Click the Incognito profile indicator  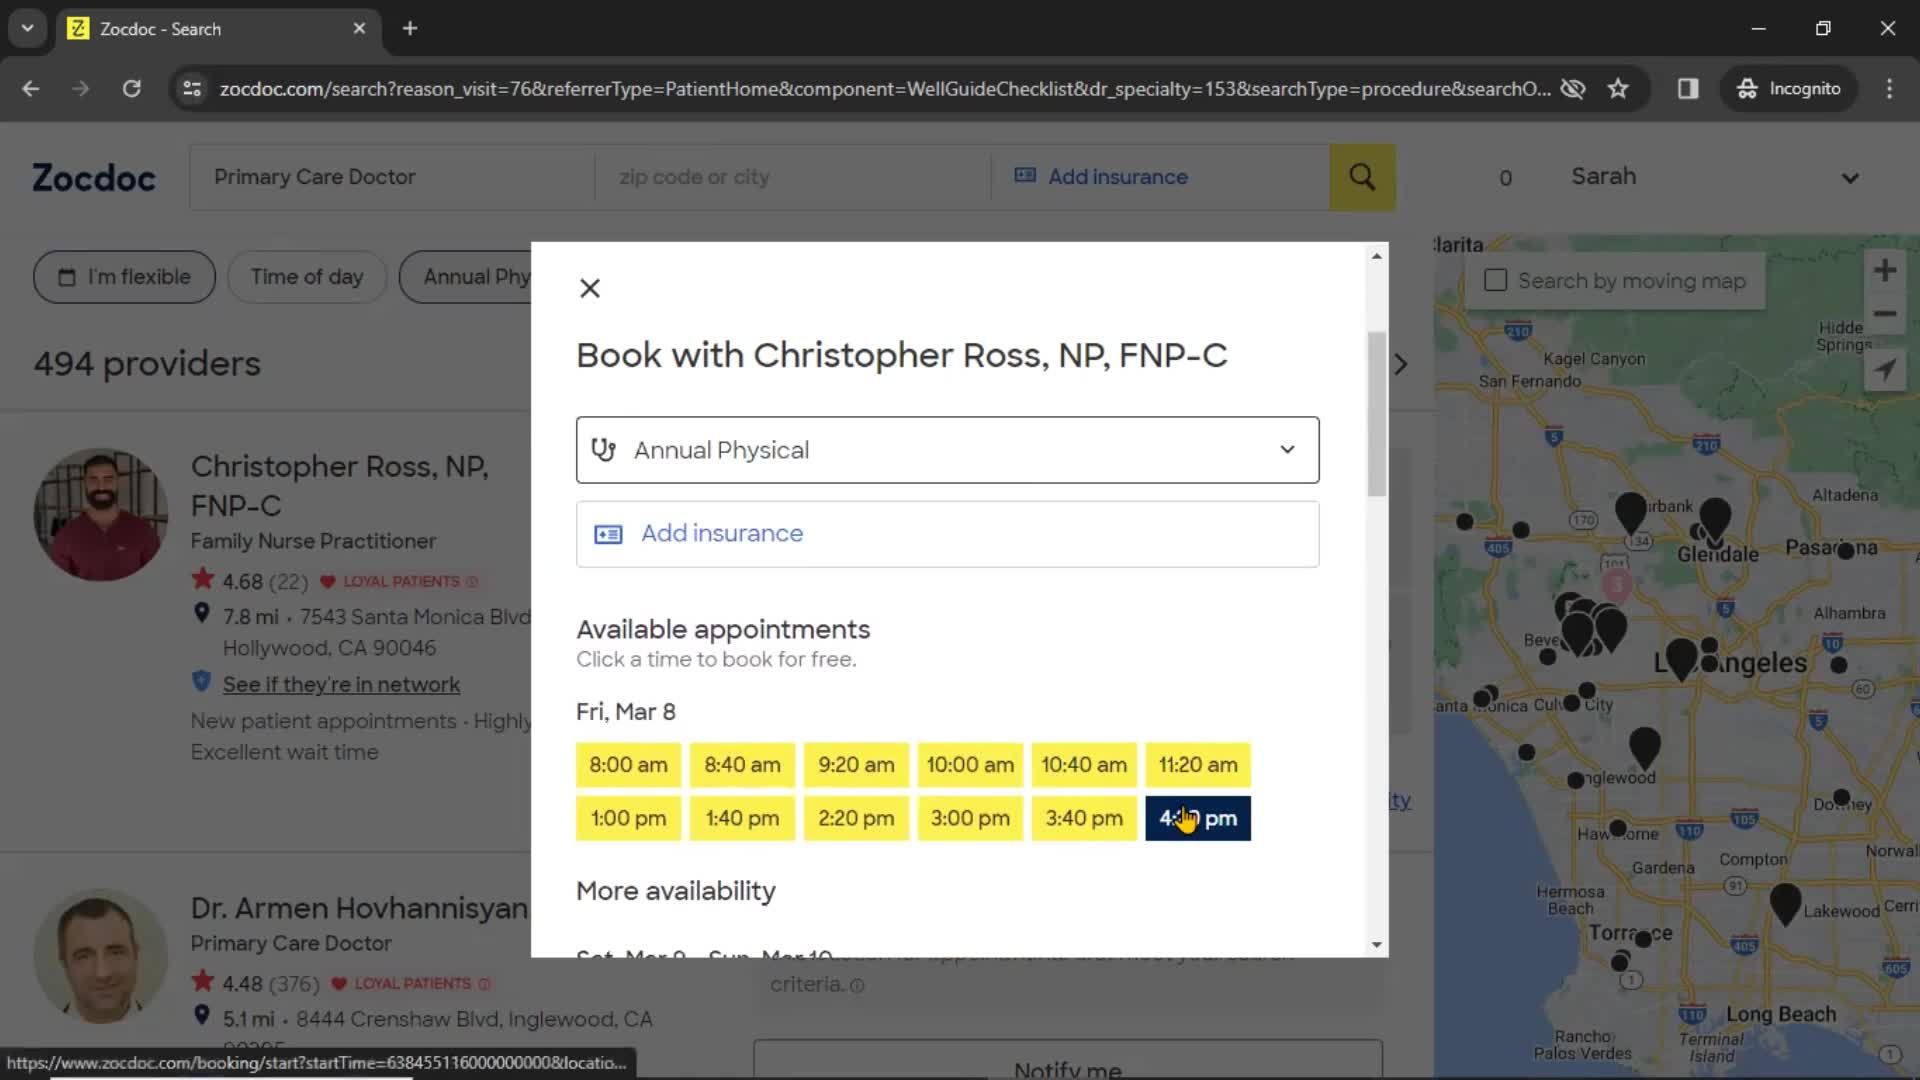click(x=1789, y=89)
